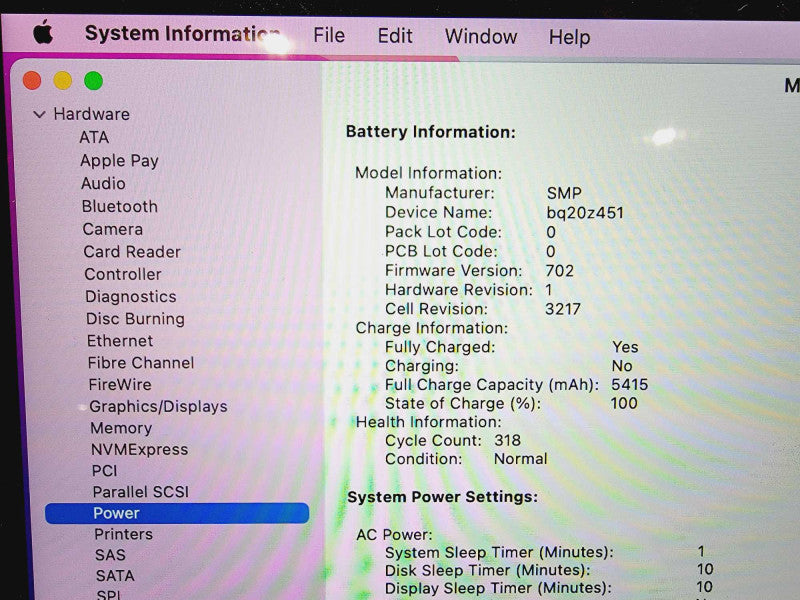Open the Edit menu
The image size is (800, 600).
[x=395, y=36]
